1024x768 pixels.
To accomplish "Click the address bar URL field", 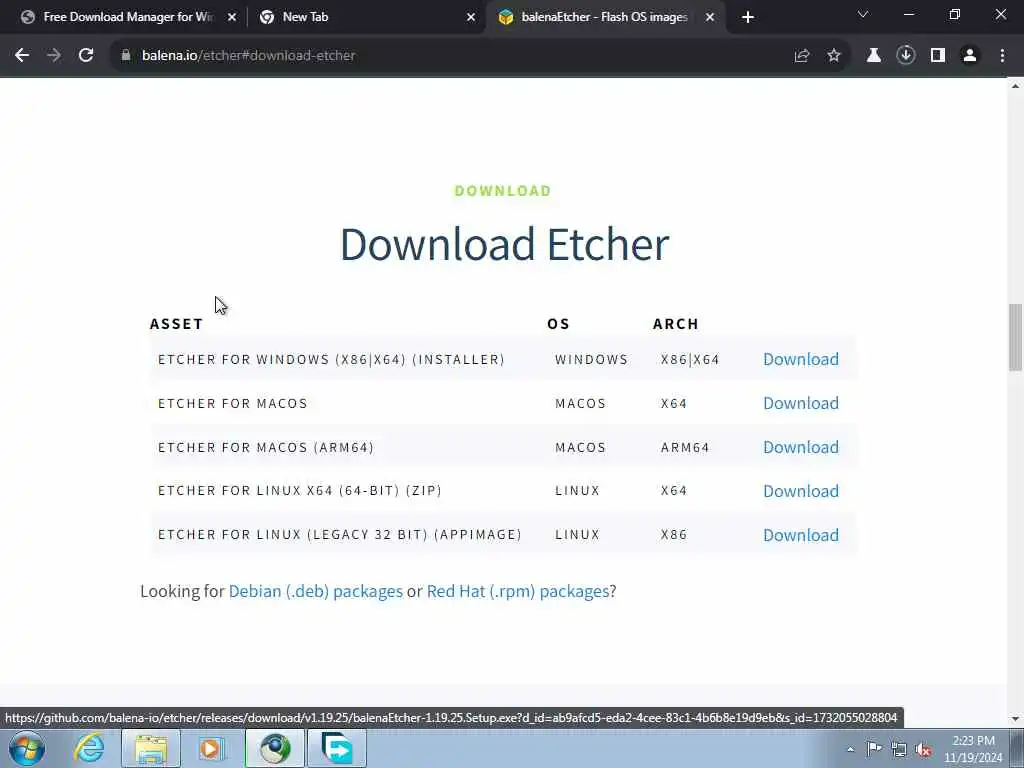I will (457, 56).
